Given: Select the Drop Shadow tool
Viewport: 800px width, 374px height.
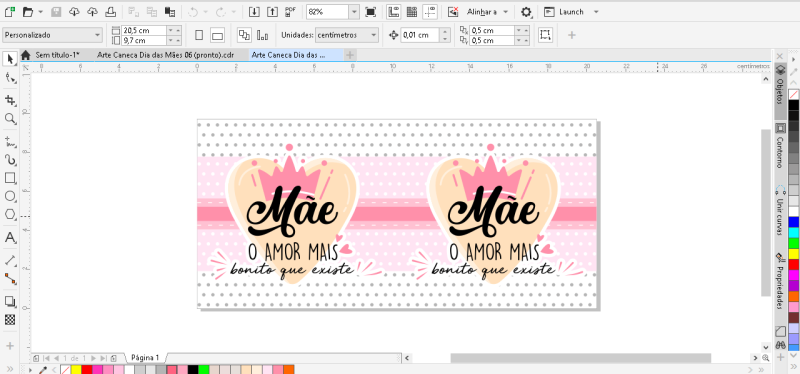Looking at the screenshot, I should pos(10,301).
